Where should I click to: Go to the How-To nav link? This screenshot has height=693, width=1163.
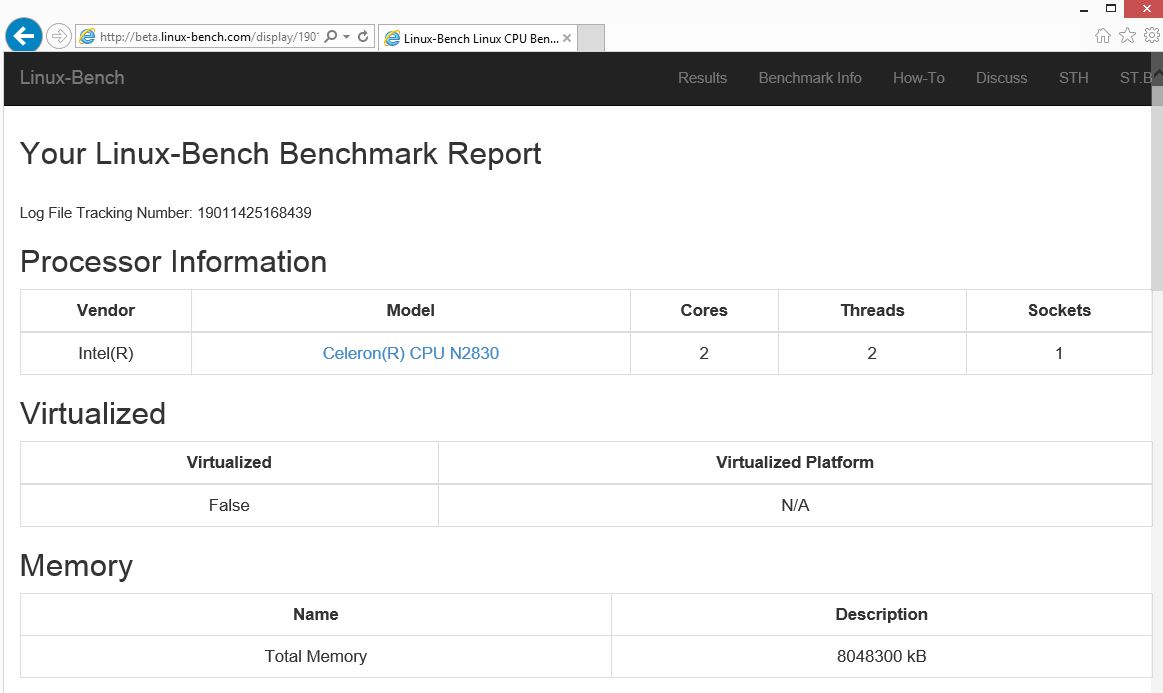pos(918,78)
